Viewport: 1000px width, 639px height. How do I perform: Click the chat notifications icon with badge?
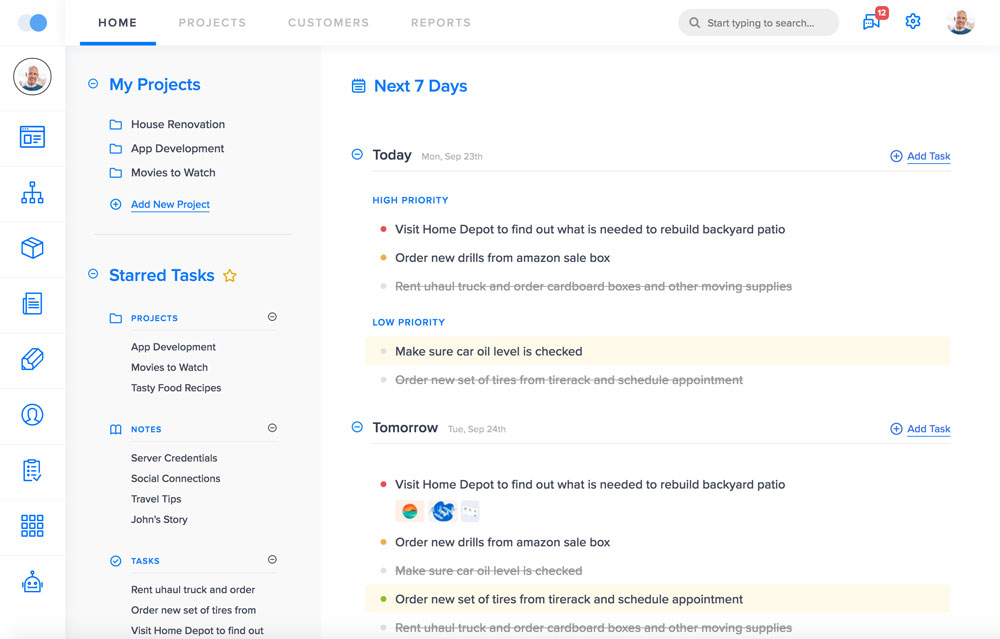coord(872,22)
